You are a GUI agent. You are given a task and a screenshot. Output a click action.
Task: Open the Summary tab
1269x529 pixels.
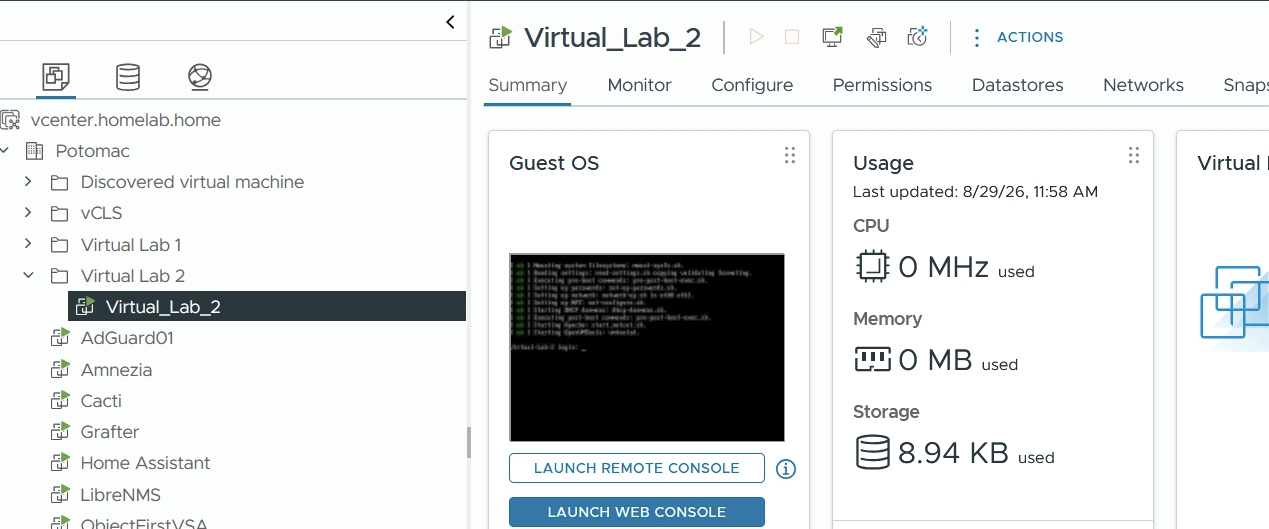tap(528, 85)
